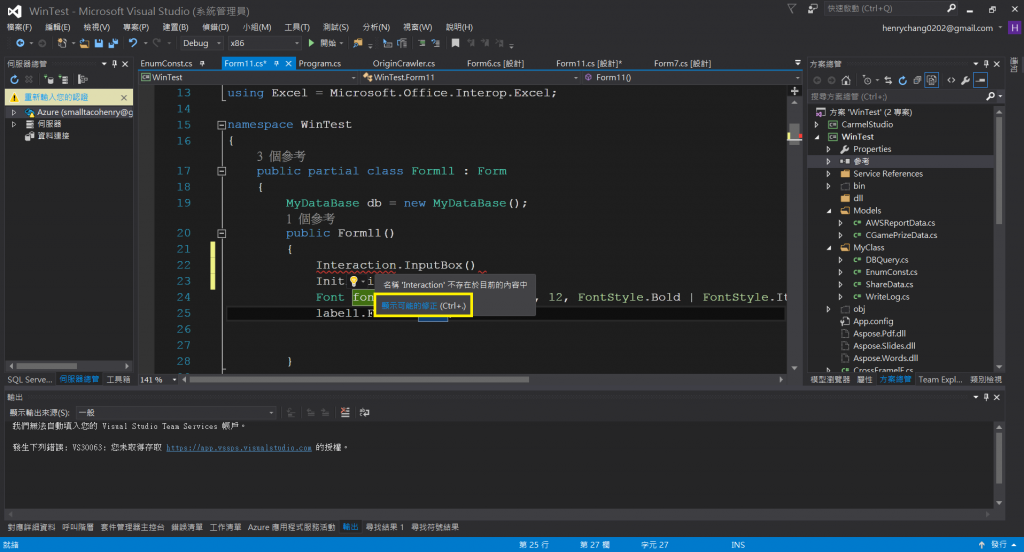This screenshot has height=552, width=1024.
Task: Refresh Solution Explorer with blue arrow
Action: point(903,80)
